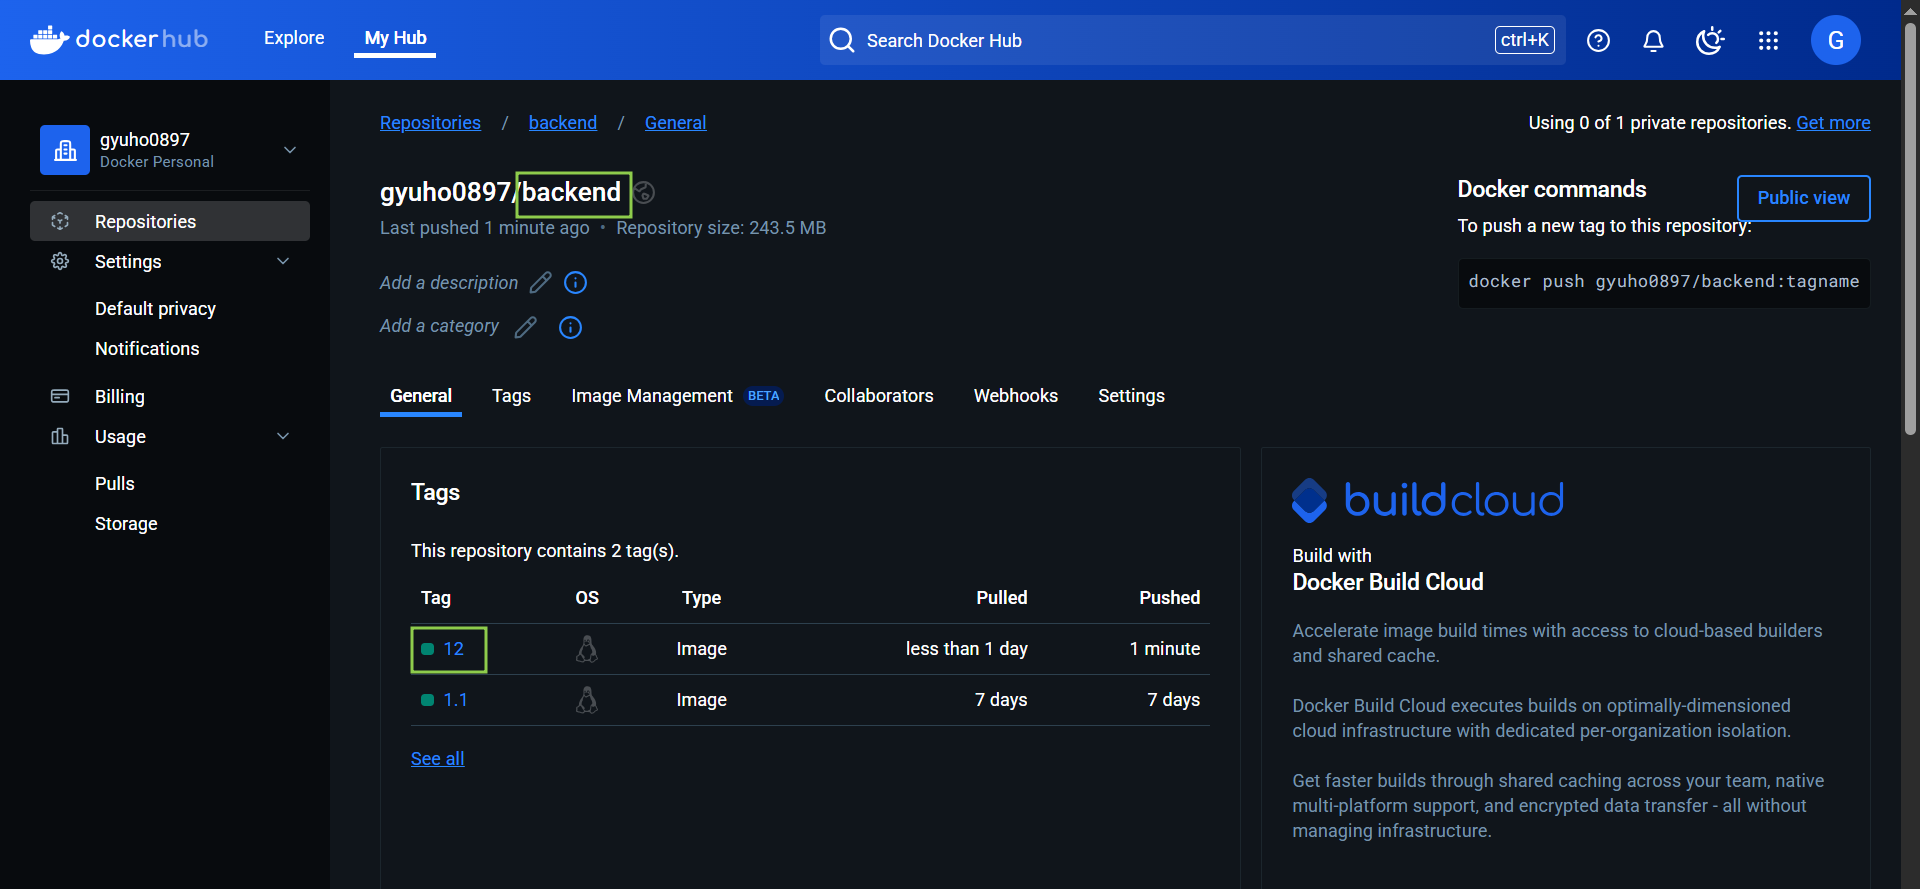The height and width of the screenshot is (889, 1920).
Task: Click the Settings gear sidebar icon
Action: point(60,261)
